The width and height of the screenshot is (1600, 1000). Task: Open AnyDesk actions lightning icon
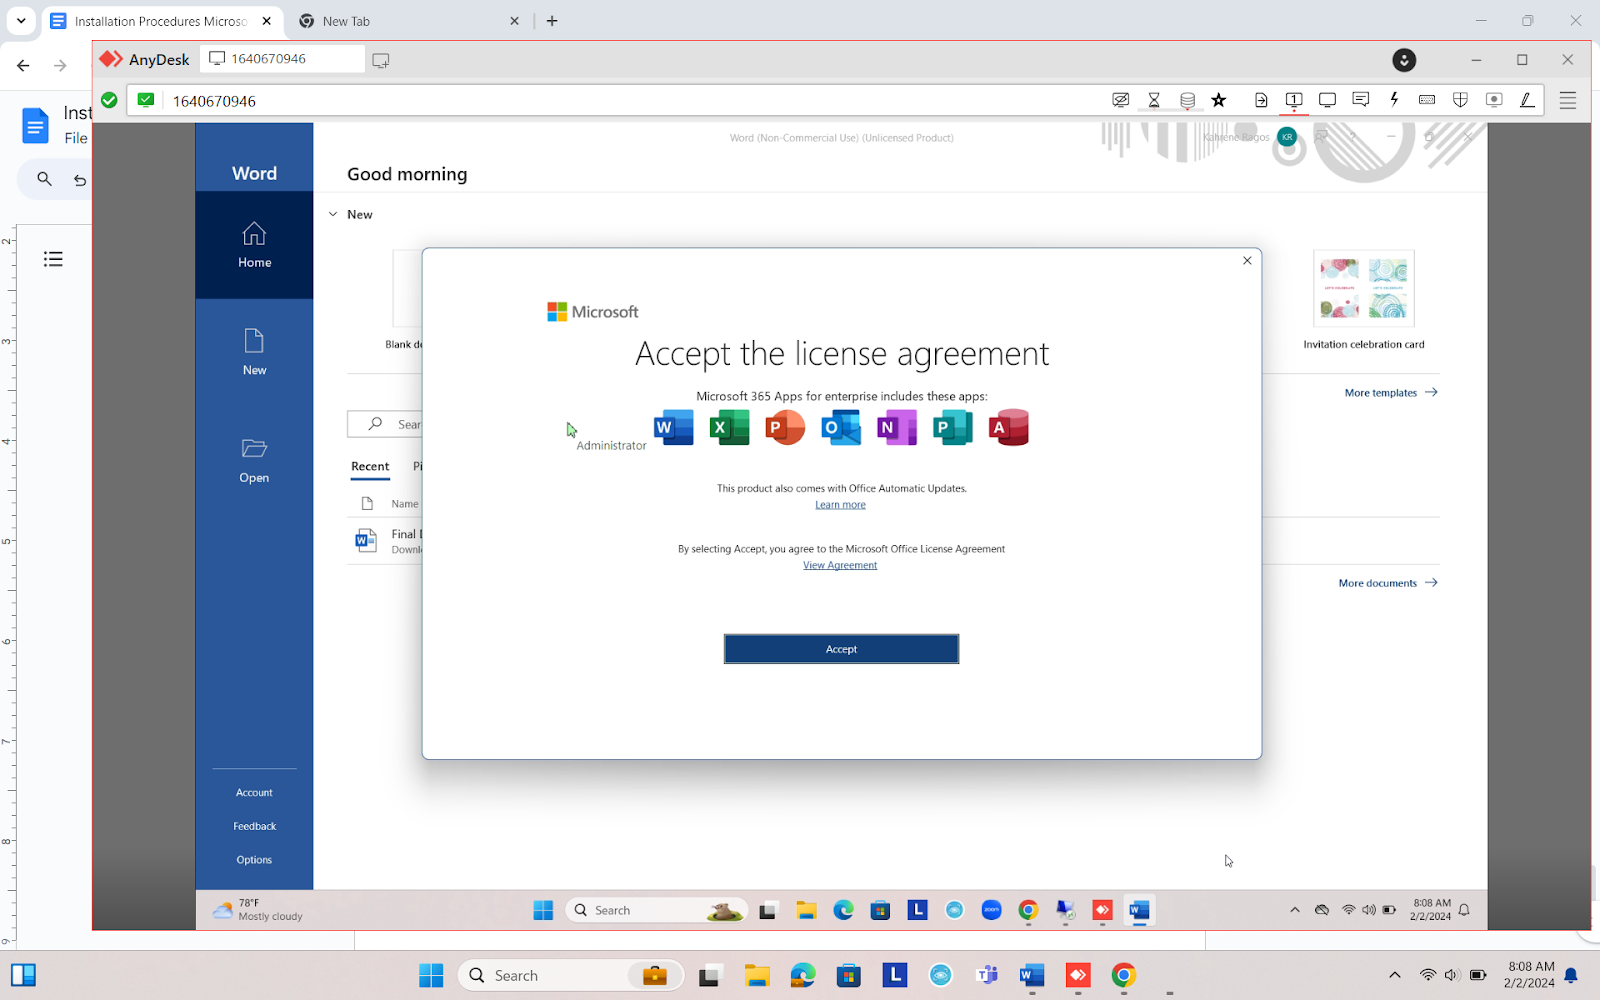1394,100
